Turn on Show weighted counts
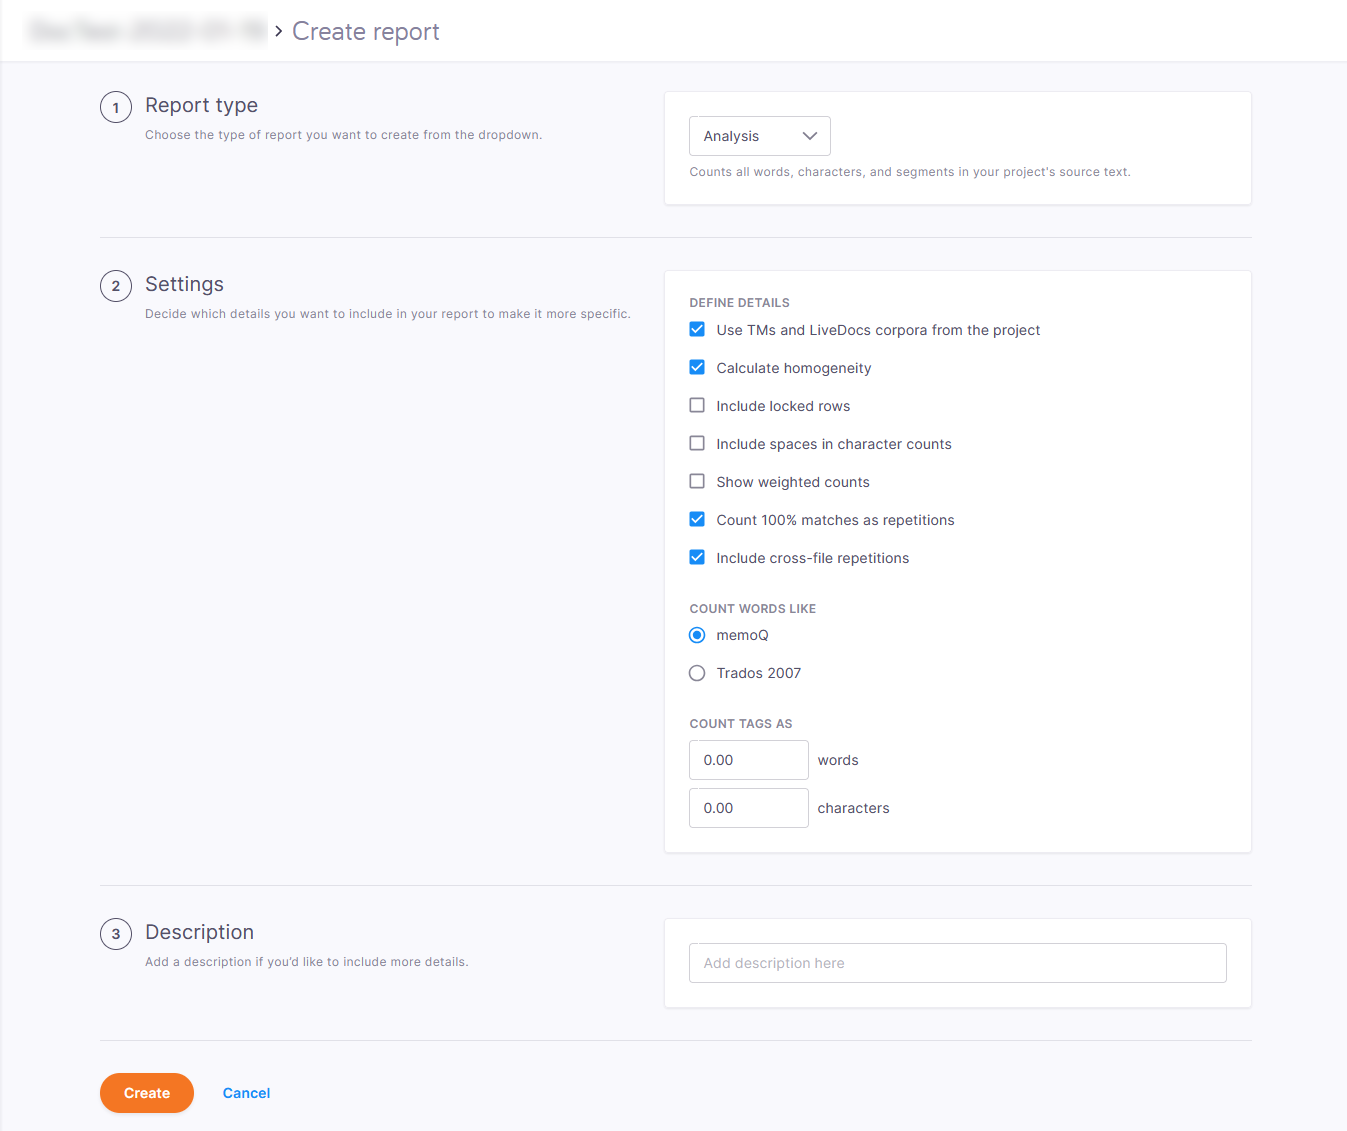Image resolution: width=1347 pixels, height=1131 pixels. click(x=697, y=482)
